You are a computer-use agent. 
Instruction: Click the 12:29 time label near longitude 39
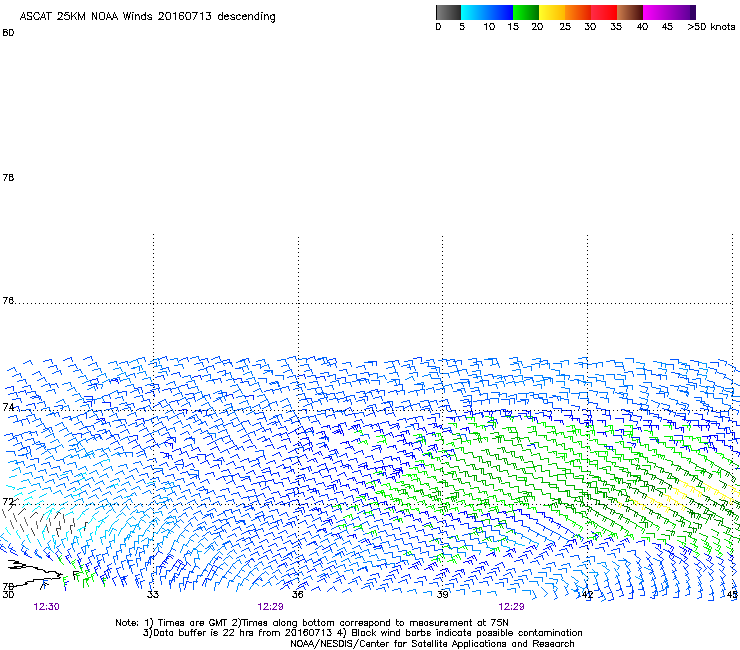coord(512,607)
